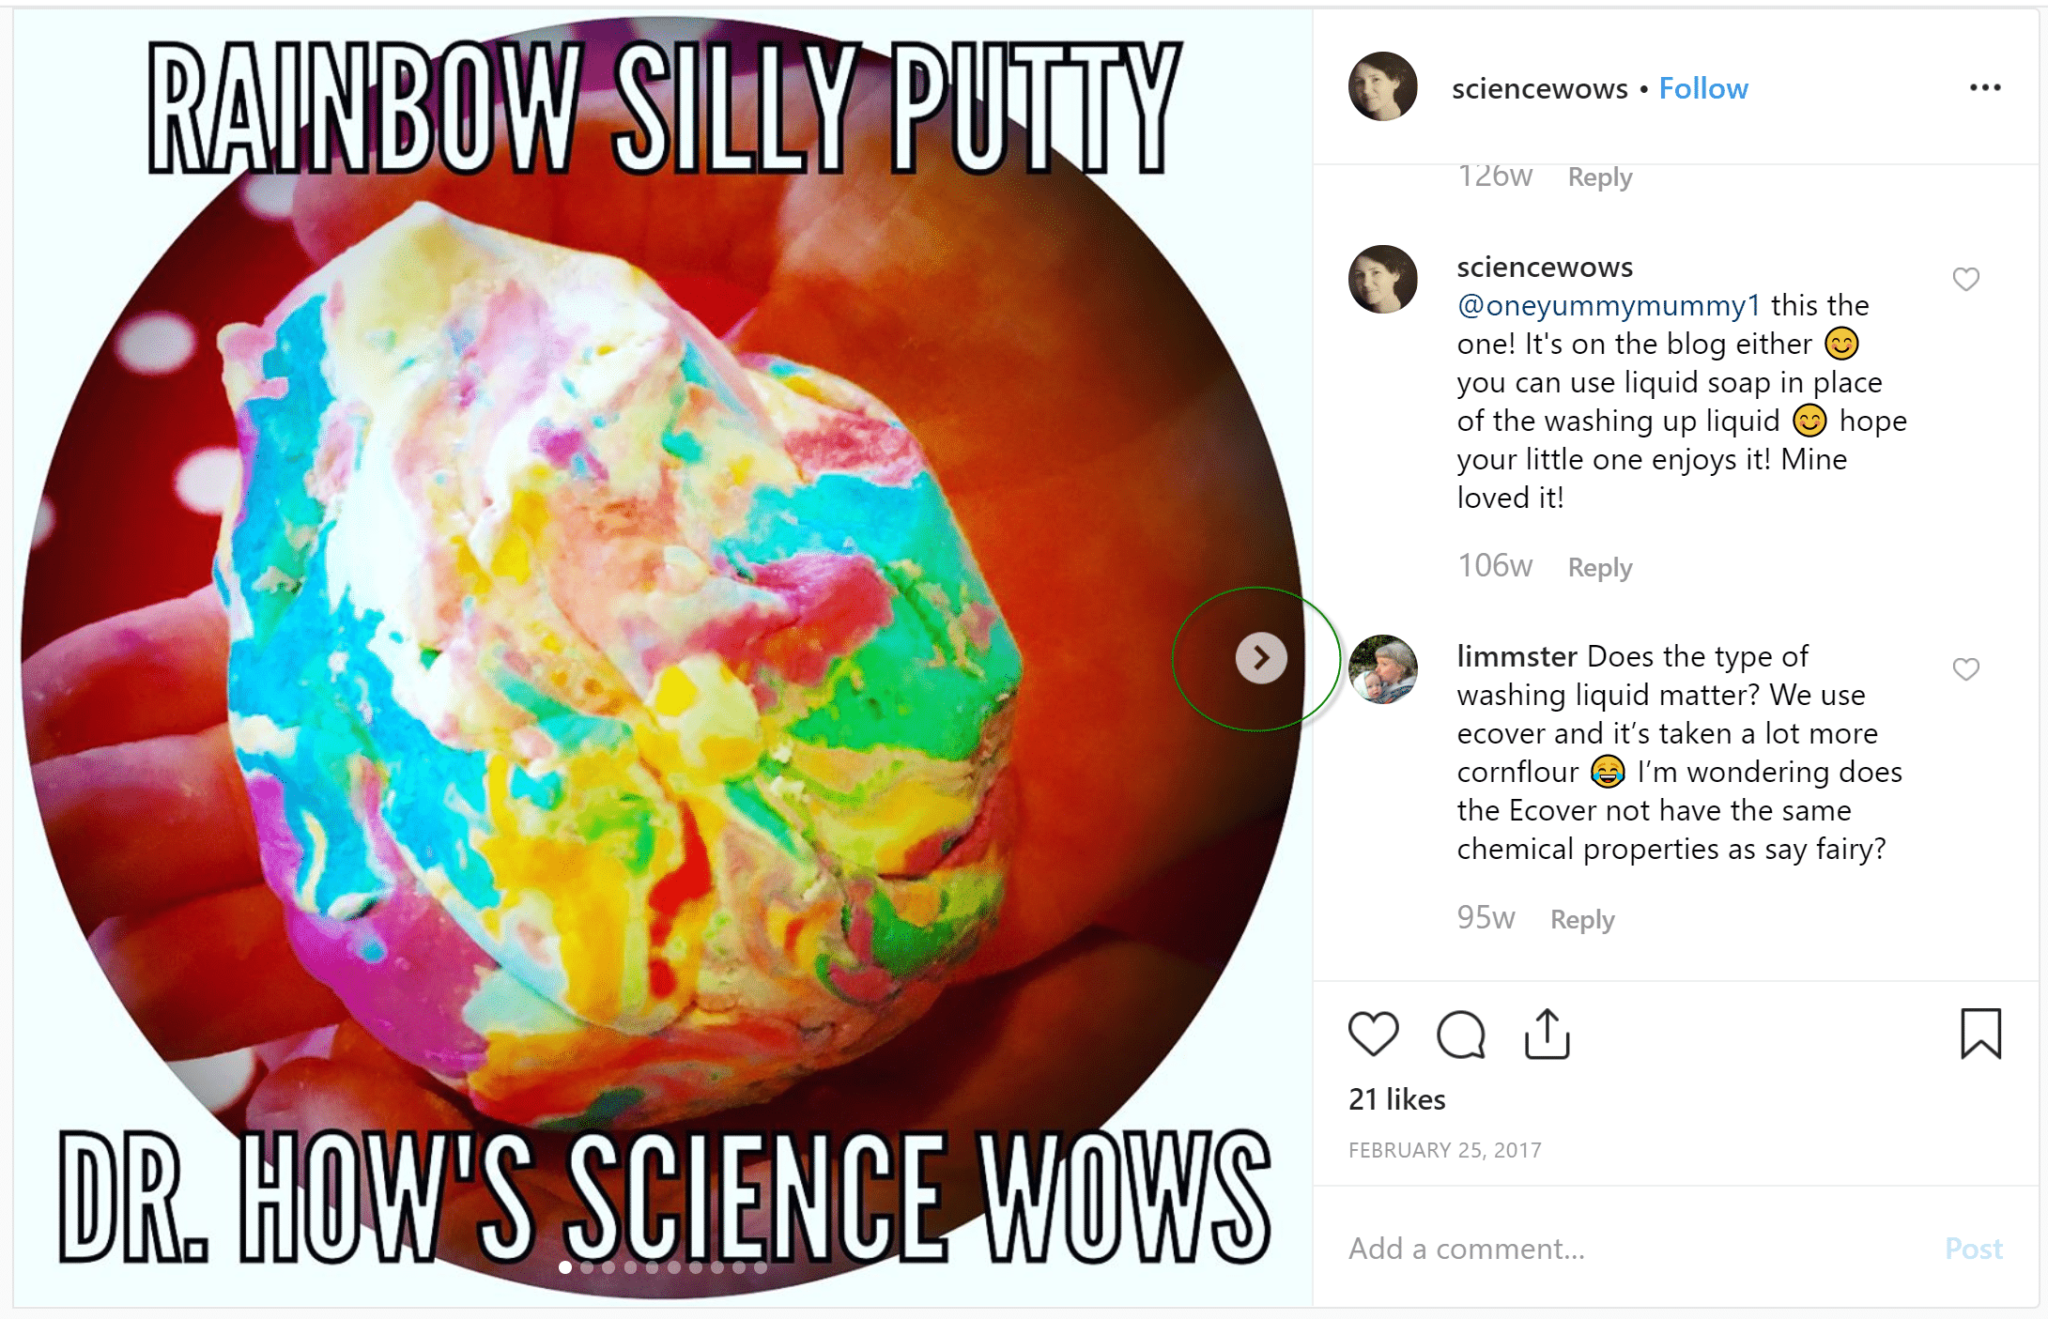Reply to the 126w comment
Screen dimensions: 2048x1319
(x=1600, y=177)
